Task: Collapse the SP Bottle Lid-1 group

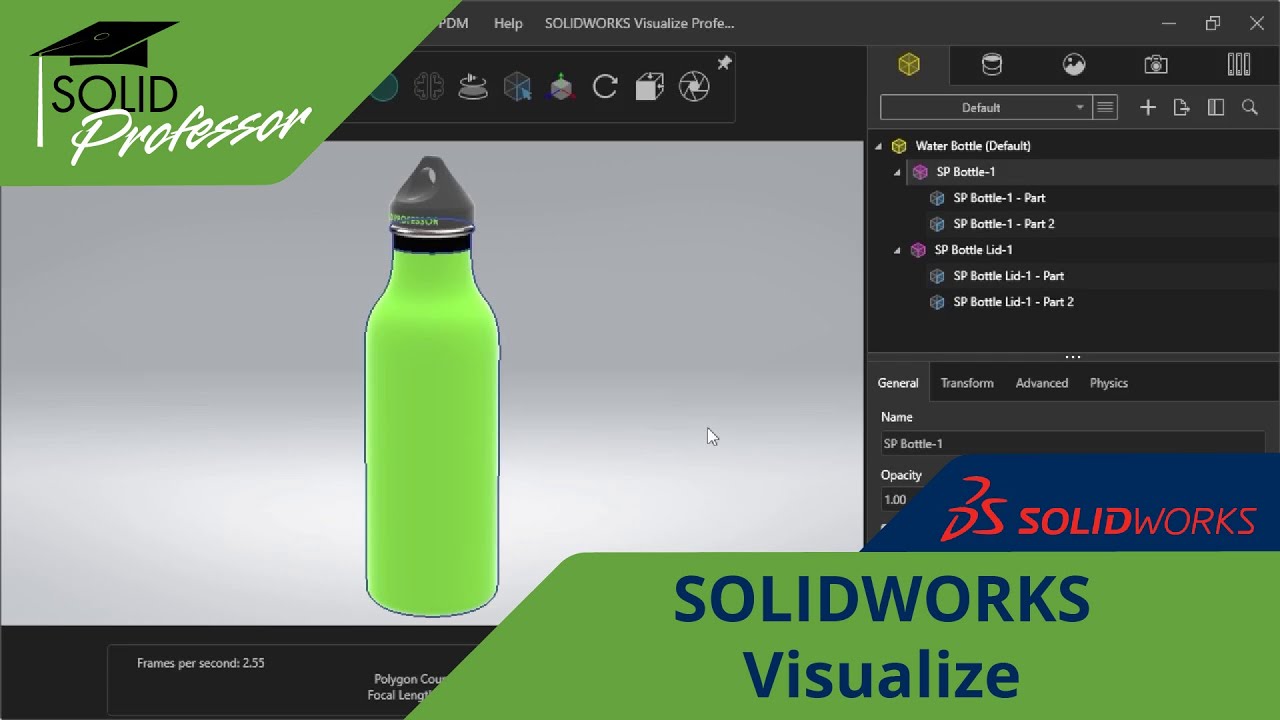Action: (x=897, y=250)
